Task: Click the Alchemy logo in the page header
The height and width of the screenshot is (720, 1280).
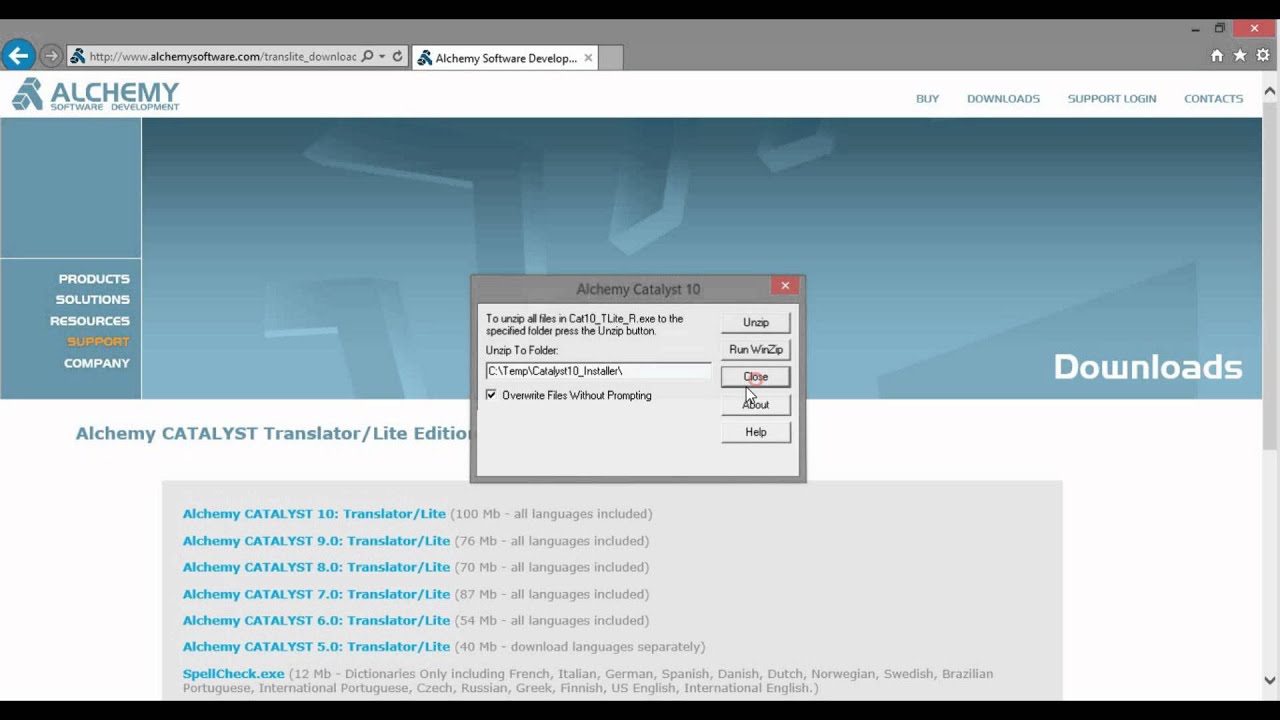Action: (x=95, y=95)
